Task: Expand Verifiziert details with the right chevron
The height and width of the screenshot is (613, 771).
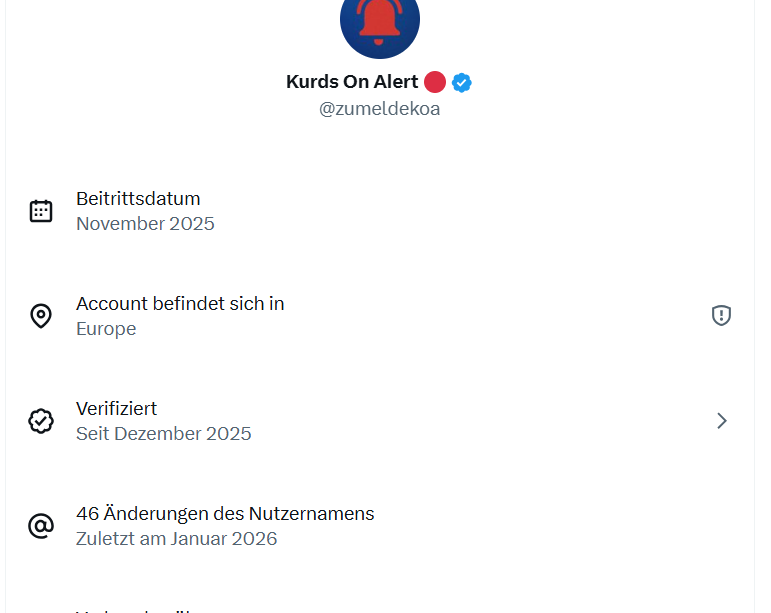Action: pyautogui.click(x=721, y=421)
